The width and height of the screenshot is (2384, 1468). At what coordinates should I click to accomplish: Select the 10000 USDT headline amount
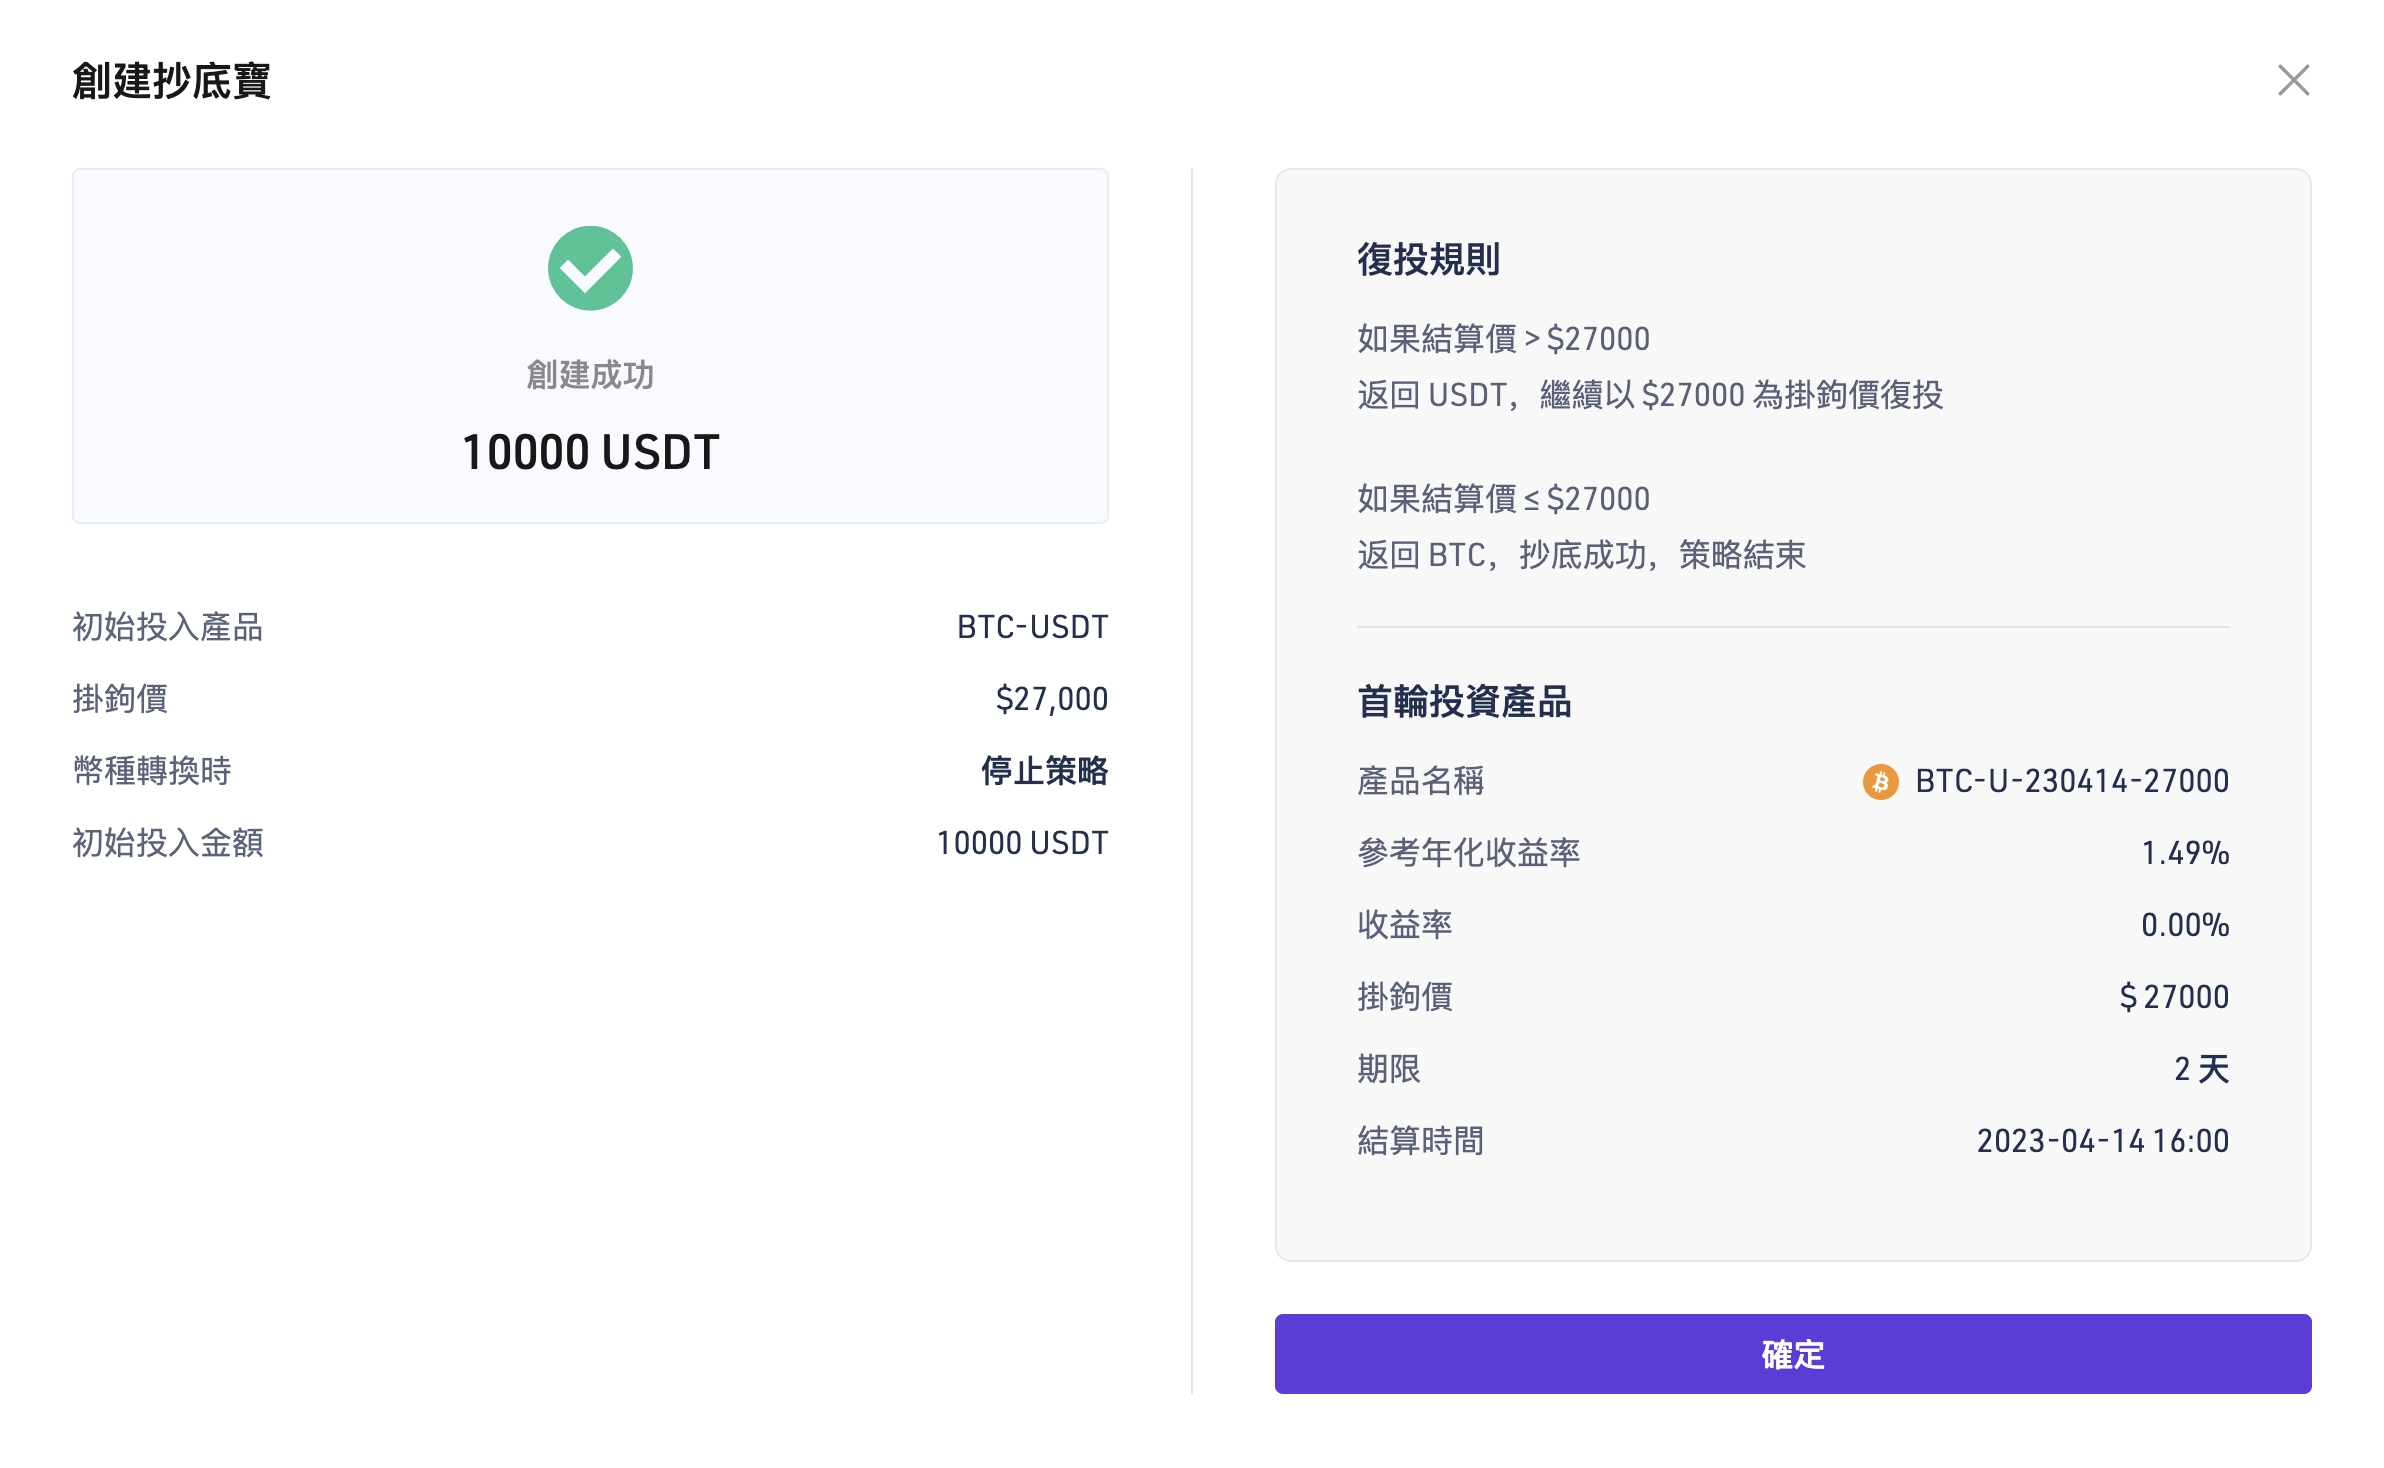tap(590, 452)
